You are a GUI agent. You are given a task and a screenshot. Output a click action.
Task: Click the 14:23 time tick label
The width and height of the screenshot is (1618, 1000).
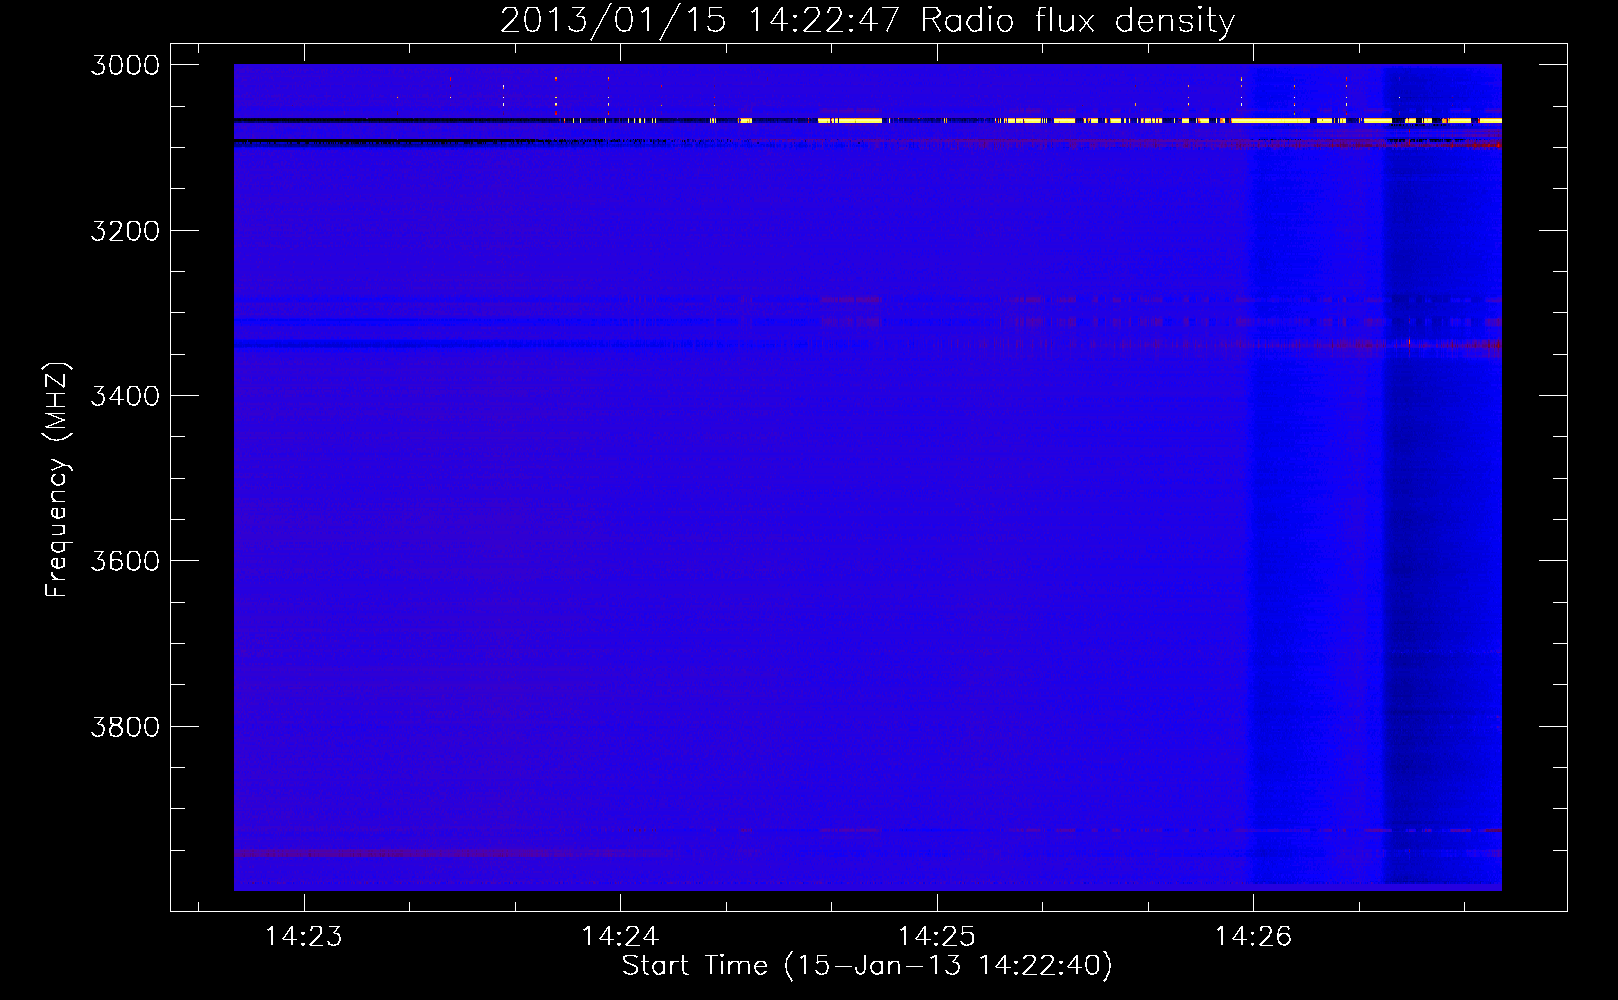(x=303, y=937)
